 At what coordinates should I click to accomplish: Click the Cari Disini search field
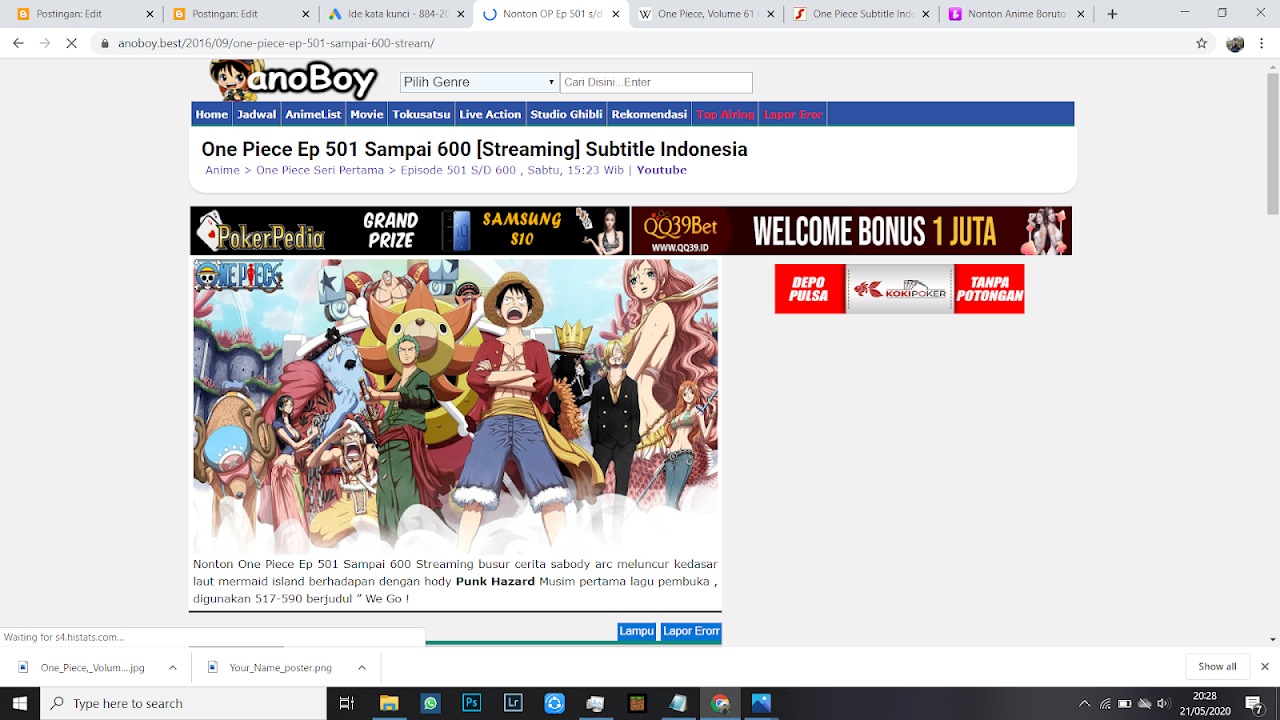[656, 82]
